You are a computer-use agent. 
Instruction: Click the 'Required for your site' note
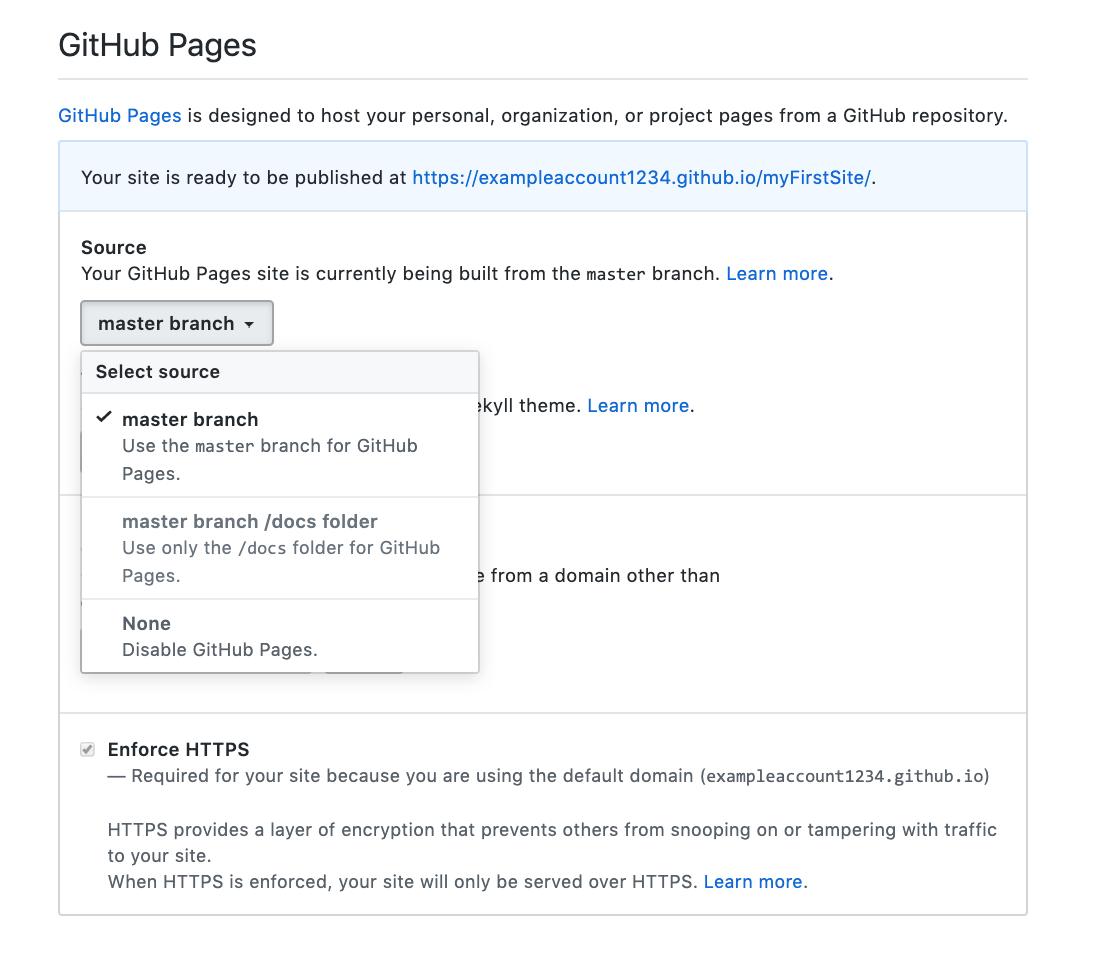(x=548, y=776)
